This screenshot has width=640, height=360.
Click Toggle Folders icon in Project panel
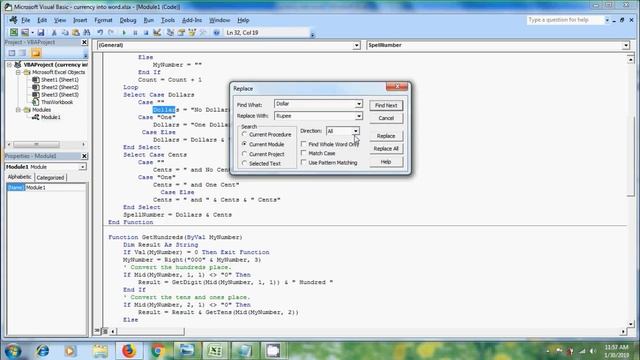coord(36,53)
